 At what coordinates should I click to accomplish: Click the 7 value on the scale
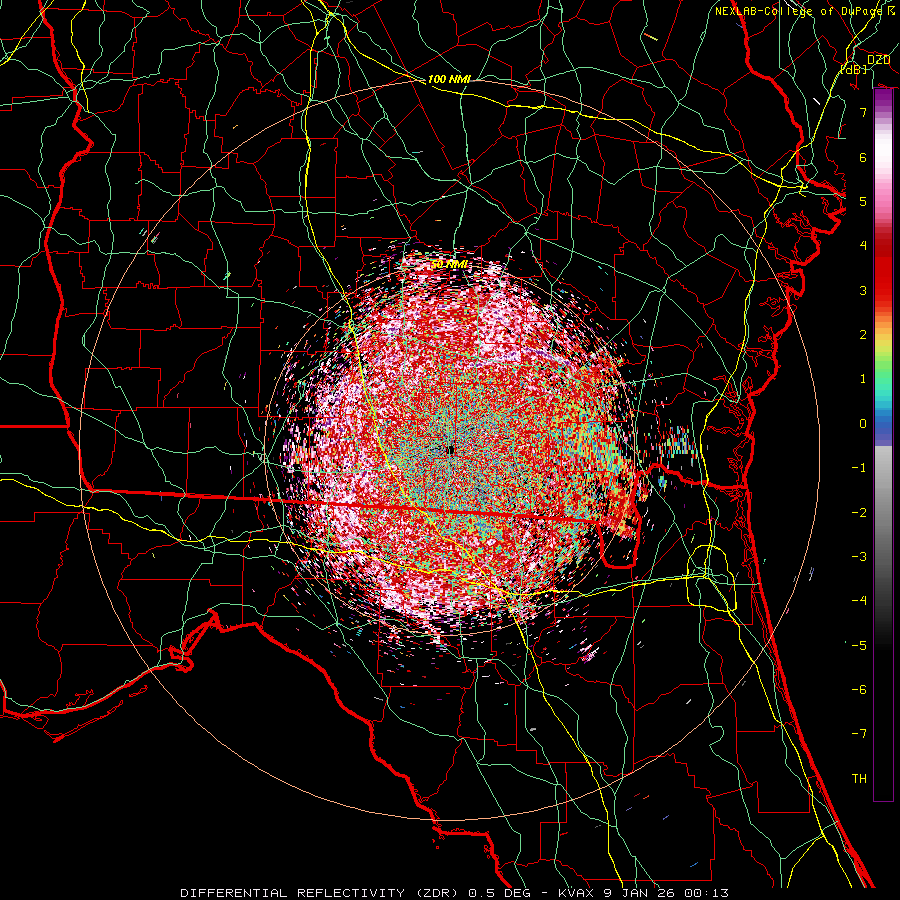tap(863, 112)
